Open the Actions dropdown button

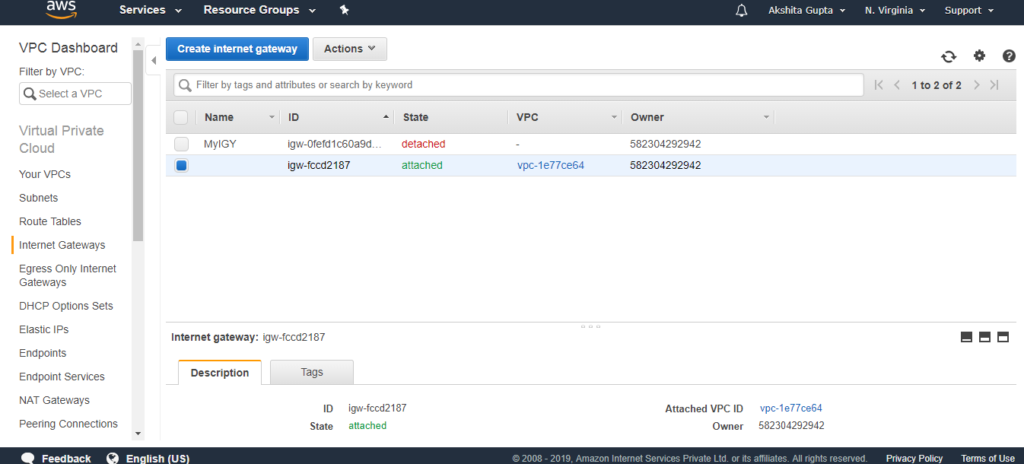[350, 49]
